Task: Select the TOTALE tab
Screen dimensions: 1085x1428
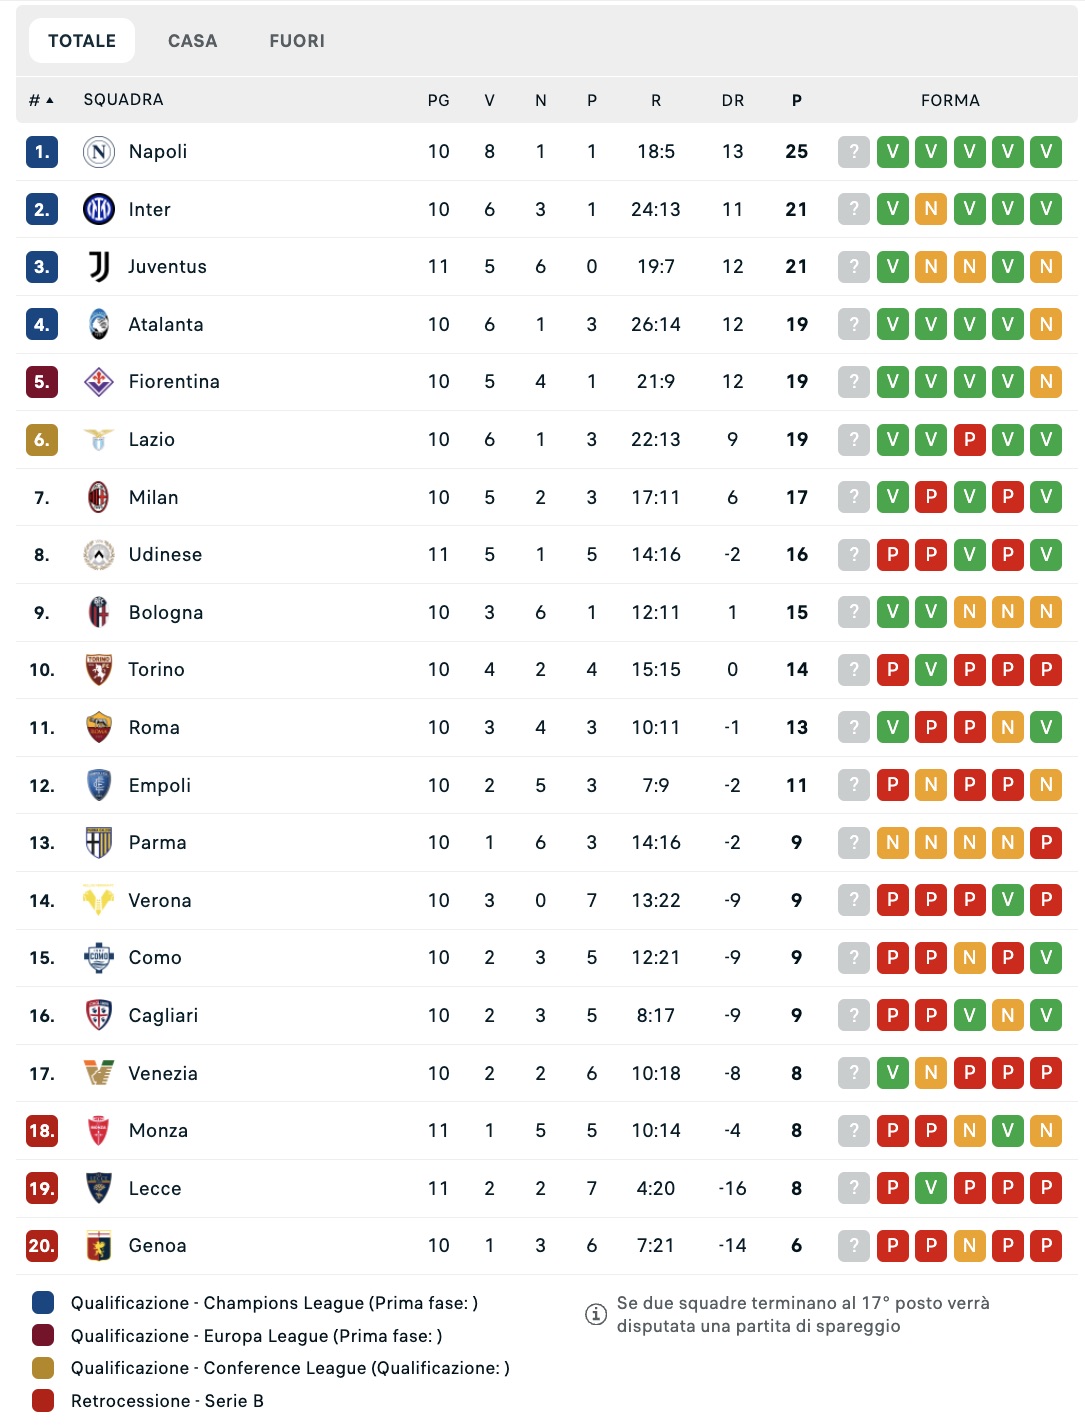Action: 82,41
